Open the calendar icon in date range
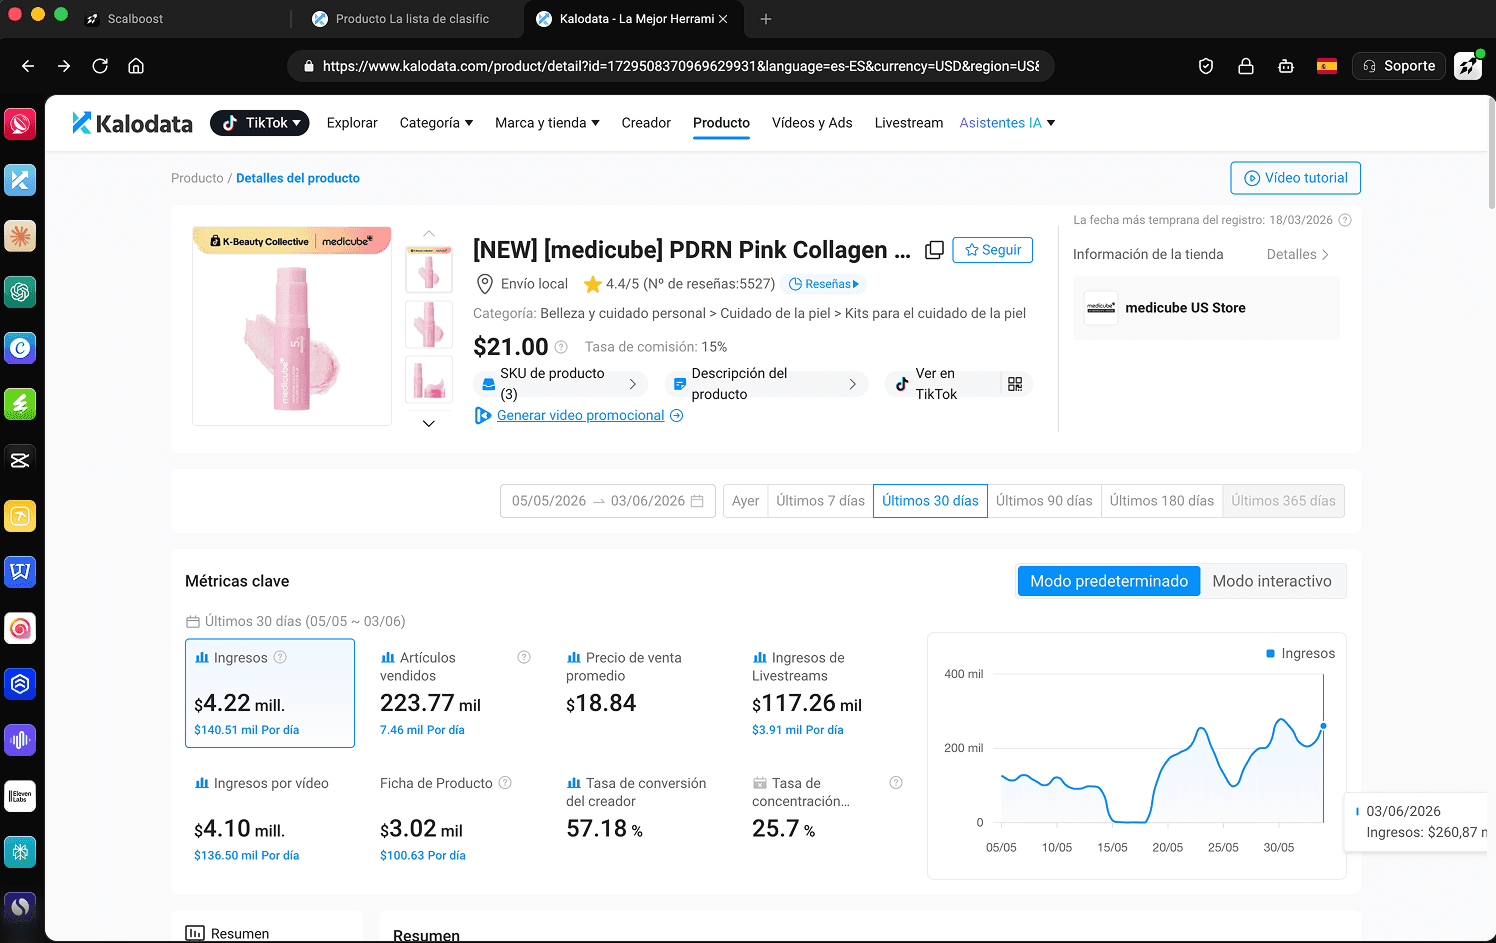This screenshot has width=1496, height=943. [x=697, y=501]
